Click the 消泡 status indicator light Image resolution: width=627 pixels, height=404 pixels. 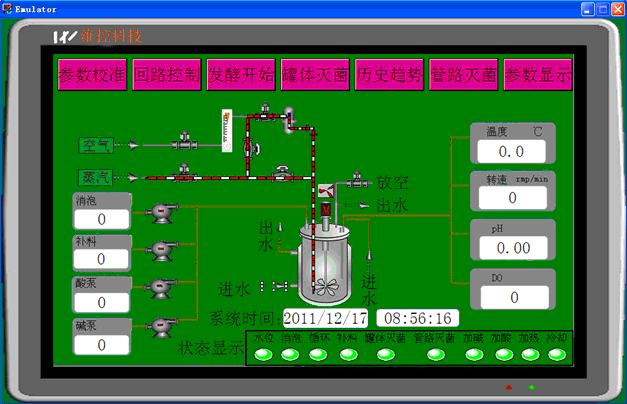point(290,354)
